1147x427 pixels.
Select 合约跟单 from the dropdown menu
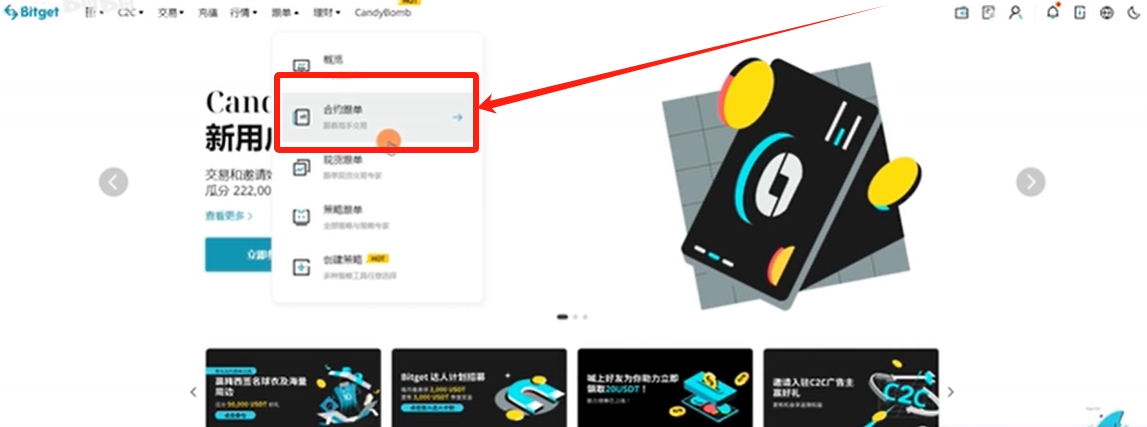coord(377,117)
